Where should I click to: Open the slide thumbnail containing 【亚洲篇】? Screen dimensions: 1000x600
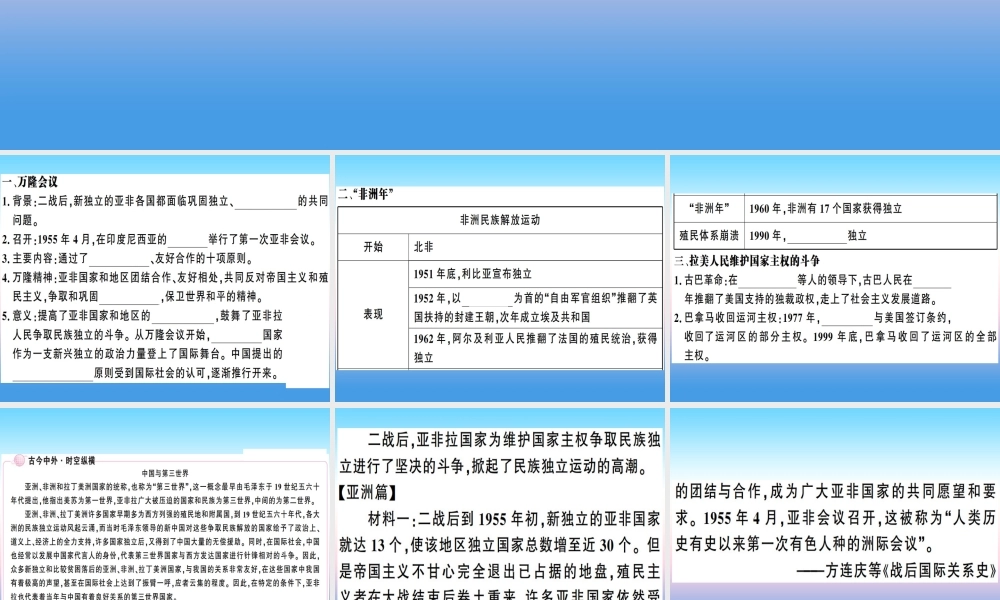click(499, 504)
